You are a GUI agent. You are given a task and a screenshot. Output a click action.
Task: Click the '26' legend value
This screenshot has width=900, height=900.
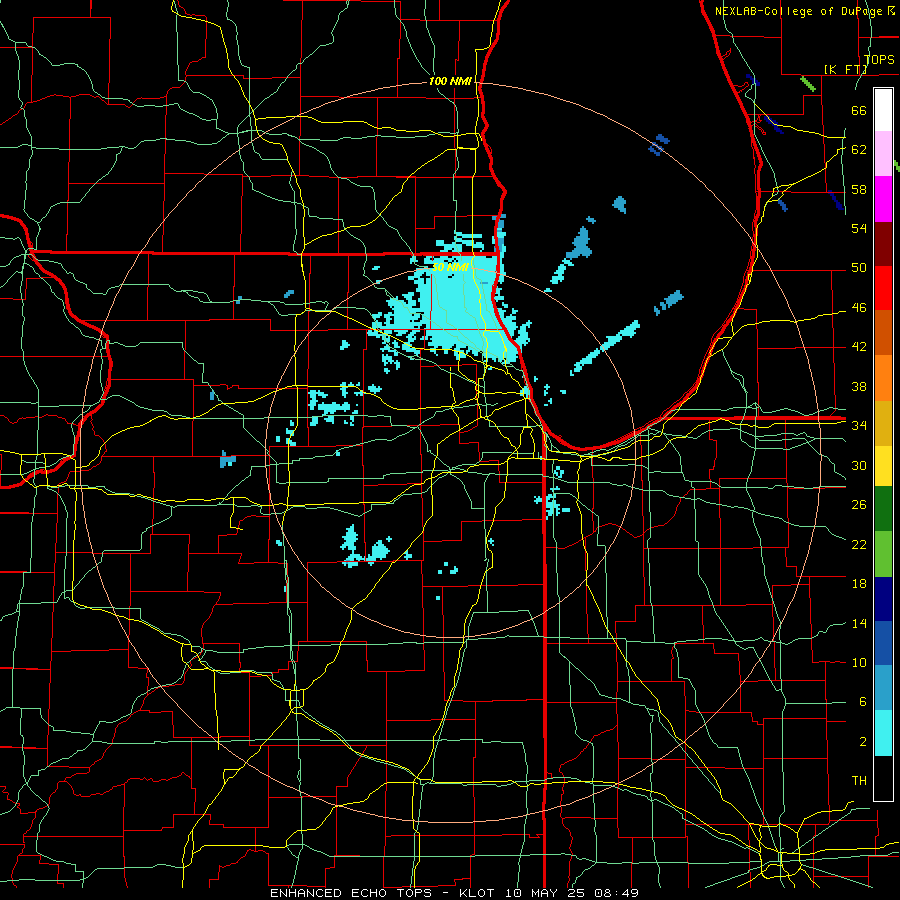tap(859, 505)
